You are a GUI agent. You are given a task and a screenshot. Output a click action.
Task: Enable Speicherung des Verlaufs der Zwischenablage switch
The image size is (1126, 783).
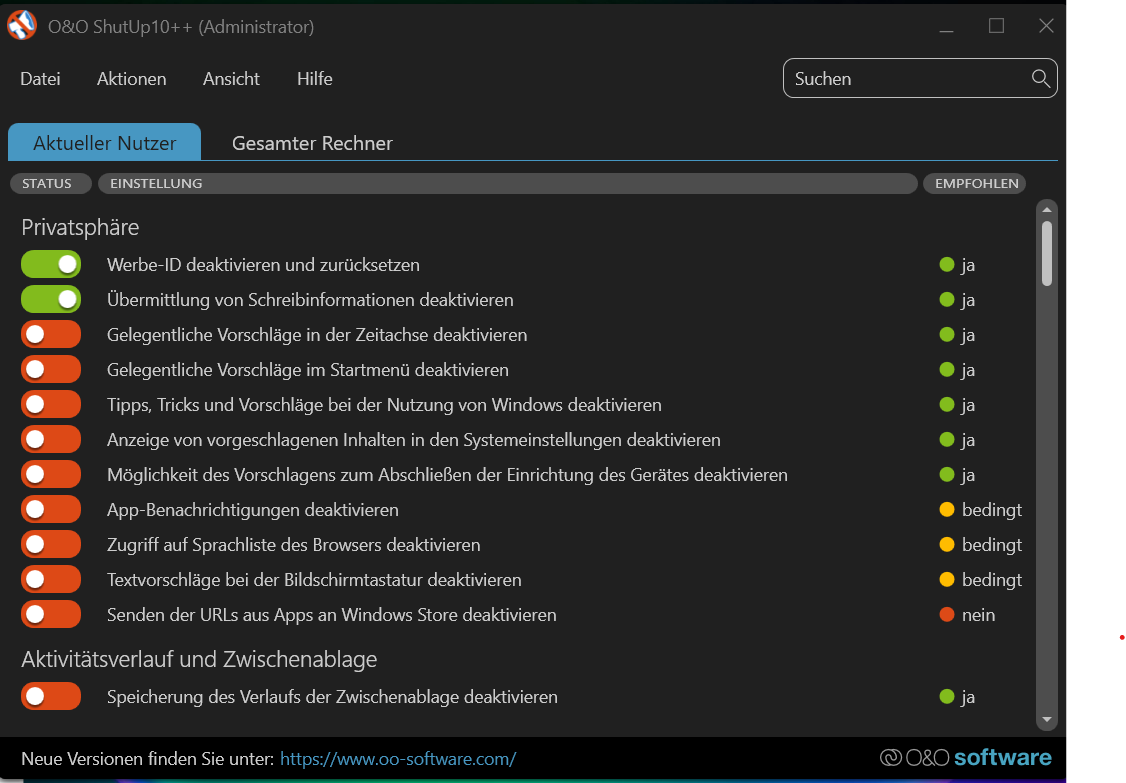coord(51,697)
